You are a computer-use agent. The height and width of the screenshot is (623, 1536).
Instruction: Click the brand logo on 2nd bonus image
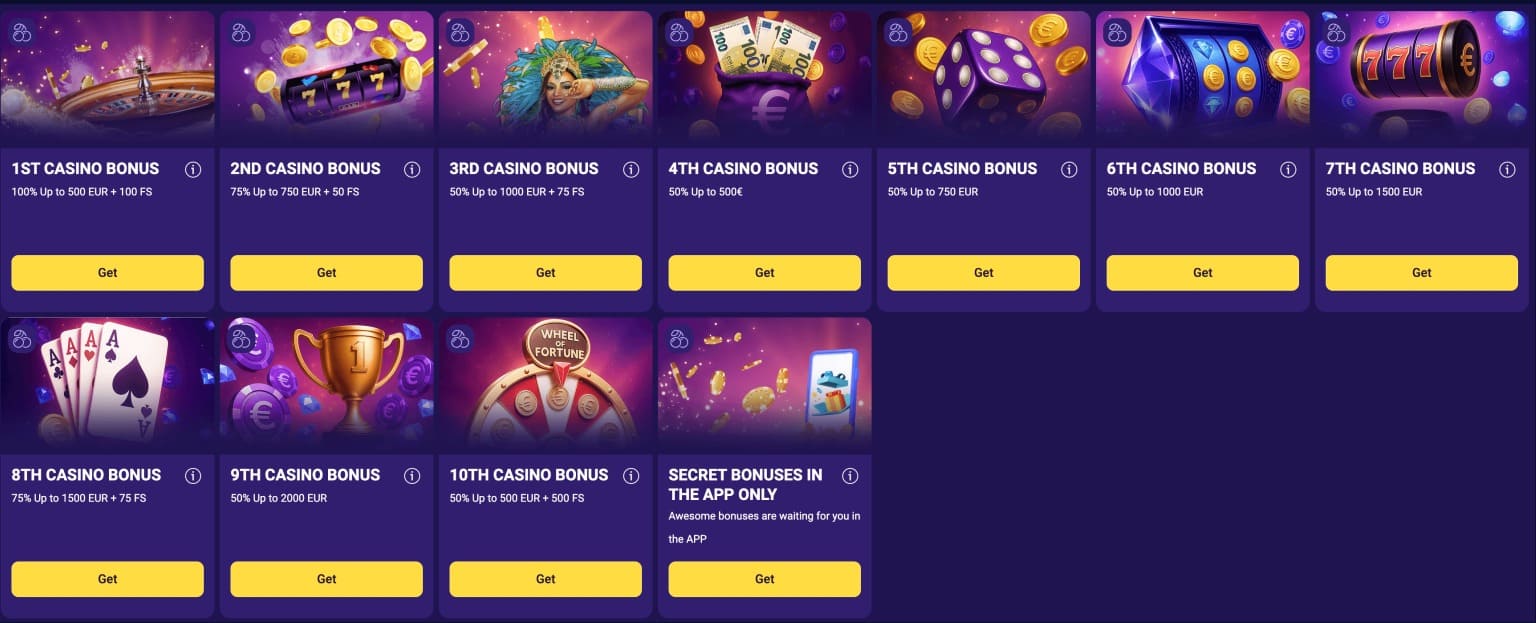click(239, 32)
